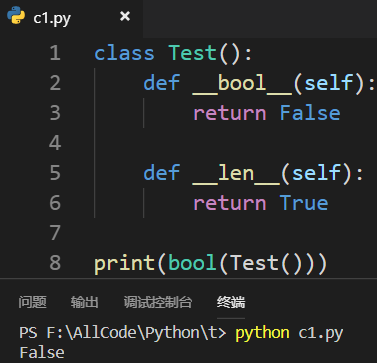Switch to the 调试控制台 tab
Image resolution: width=377 pixels, height=363 pixels.
[158, 302]
